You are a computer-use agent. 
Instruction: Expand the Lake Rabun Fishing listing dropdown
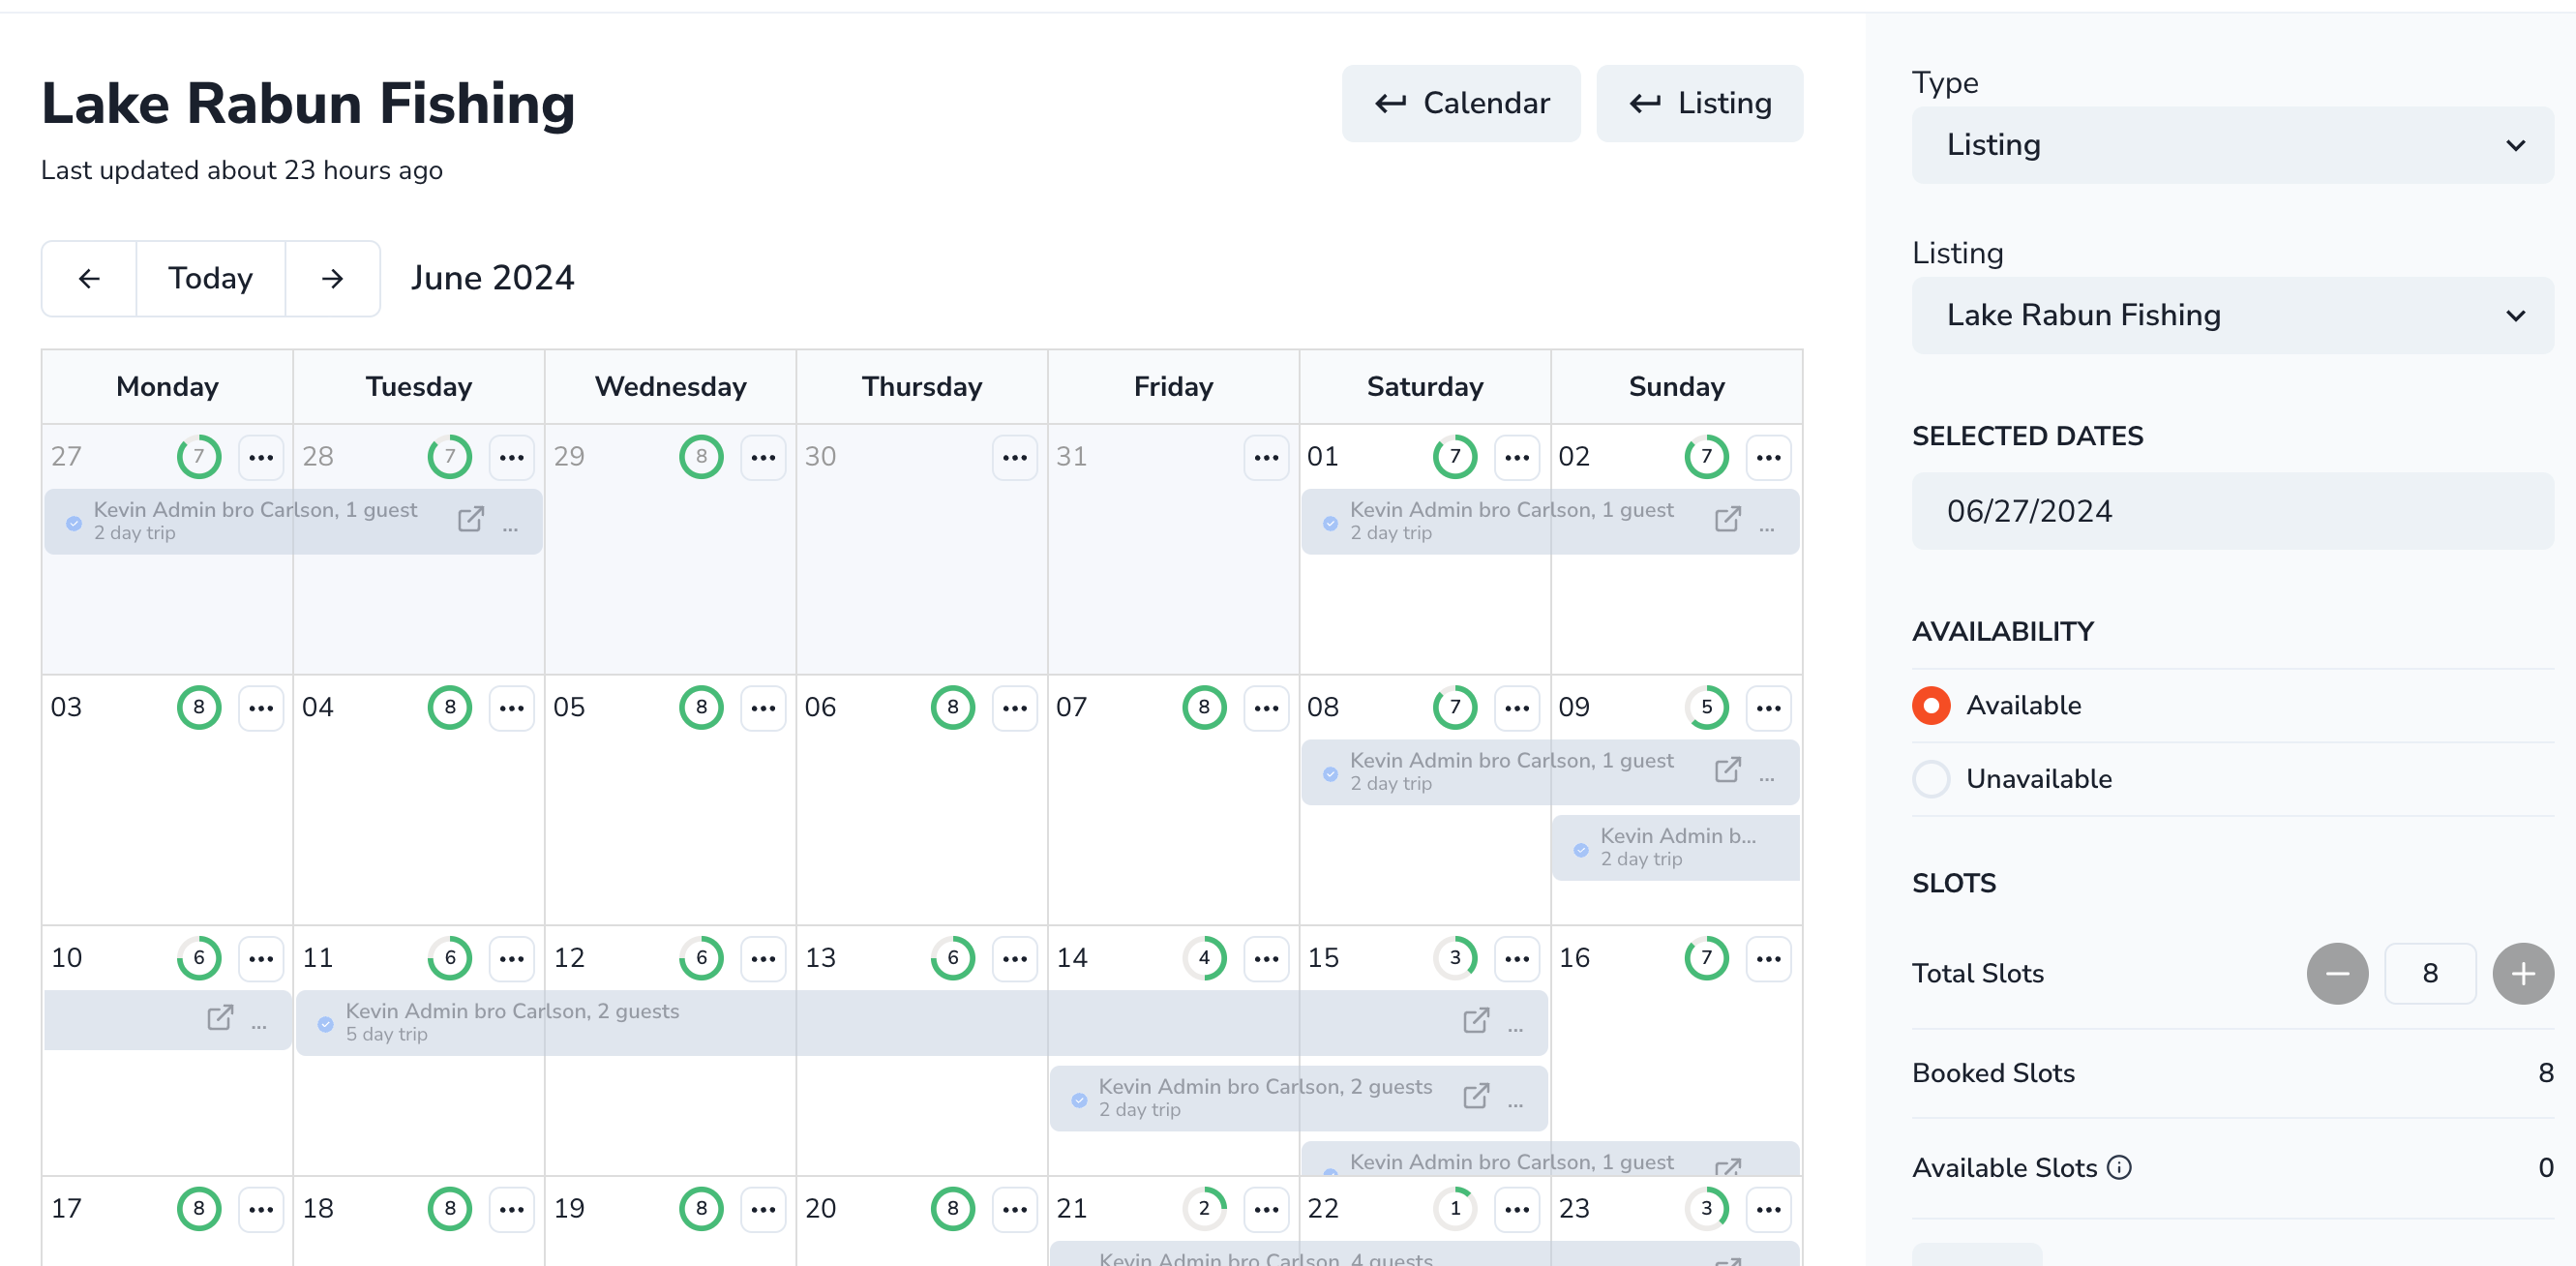[x=2232, y=315]
